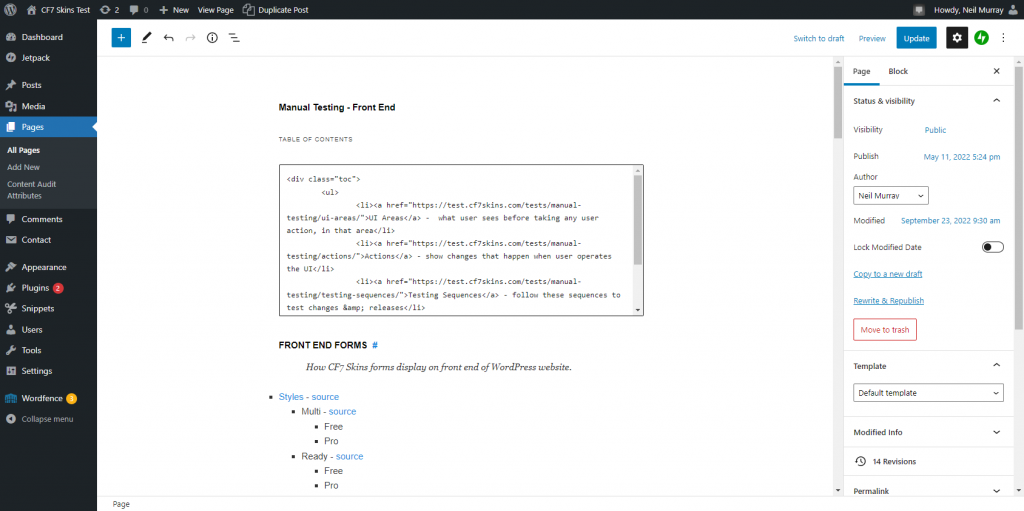Open the three-dot Options menu

[1004, 38]
